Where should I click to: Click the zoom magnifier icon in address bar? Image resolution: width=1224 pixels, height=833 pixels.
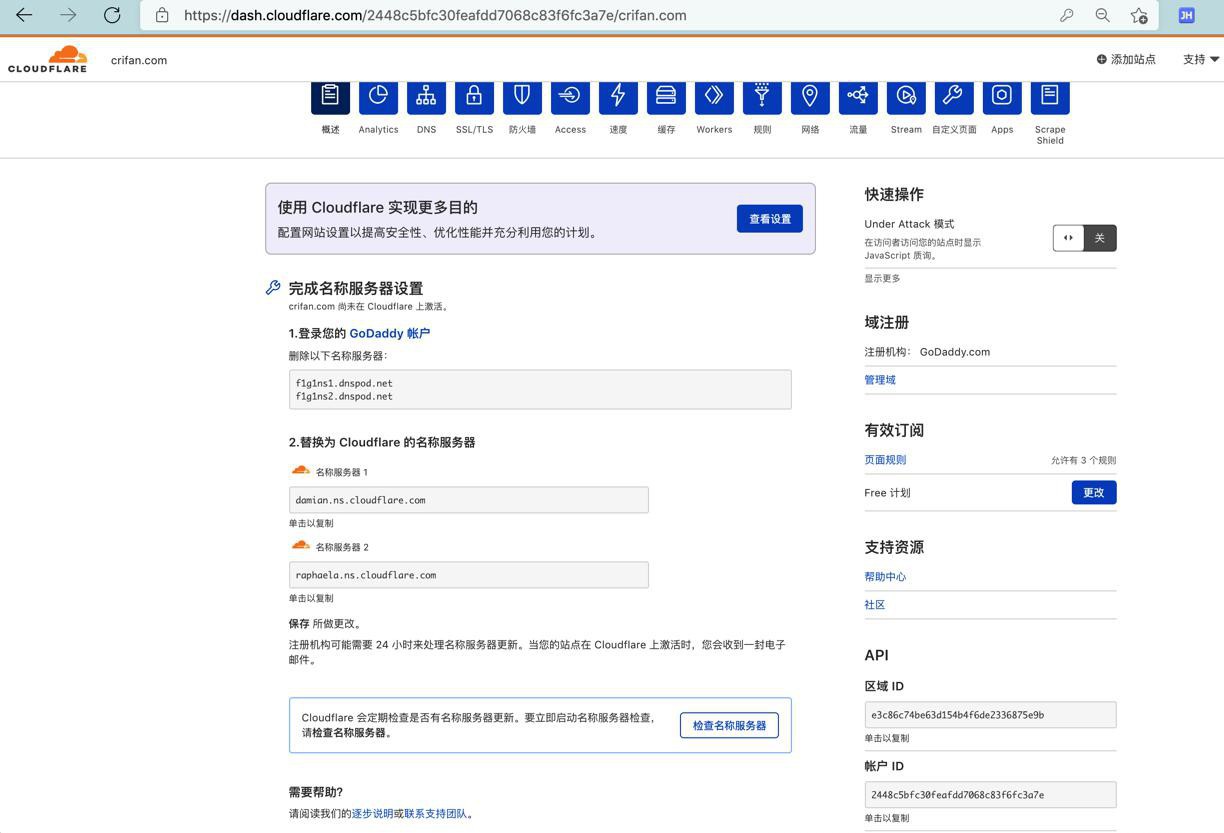1102,15
